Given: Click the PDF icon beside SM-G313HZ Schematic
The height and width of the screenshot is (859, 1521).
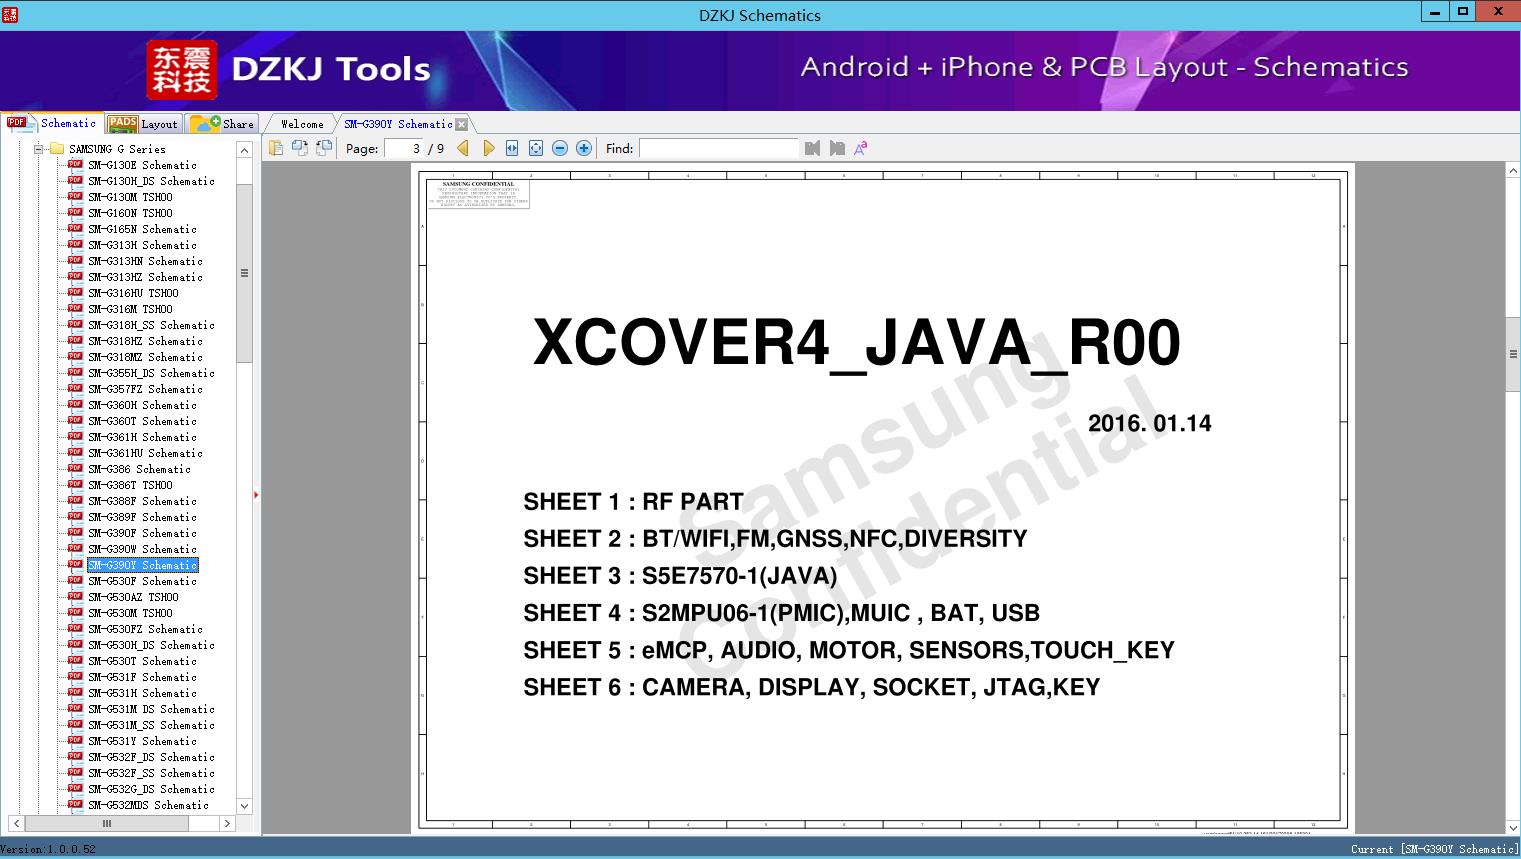Looking at the screenshot, I should click(x=75, y=276).
